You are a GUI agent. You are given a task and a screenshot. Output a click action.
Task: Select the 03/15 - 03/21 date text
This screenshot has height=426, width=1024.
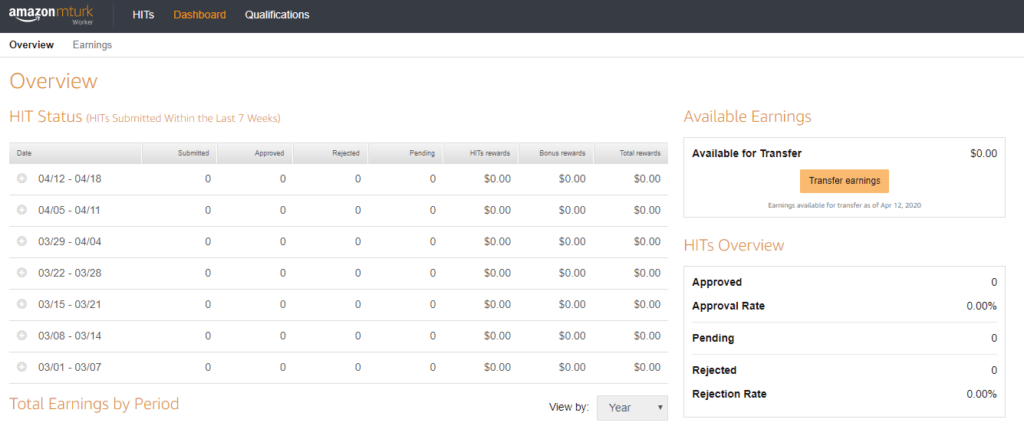[69, 304]
